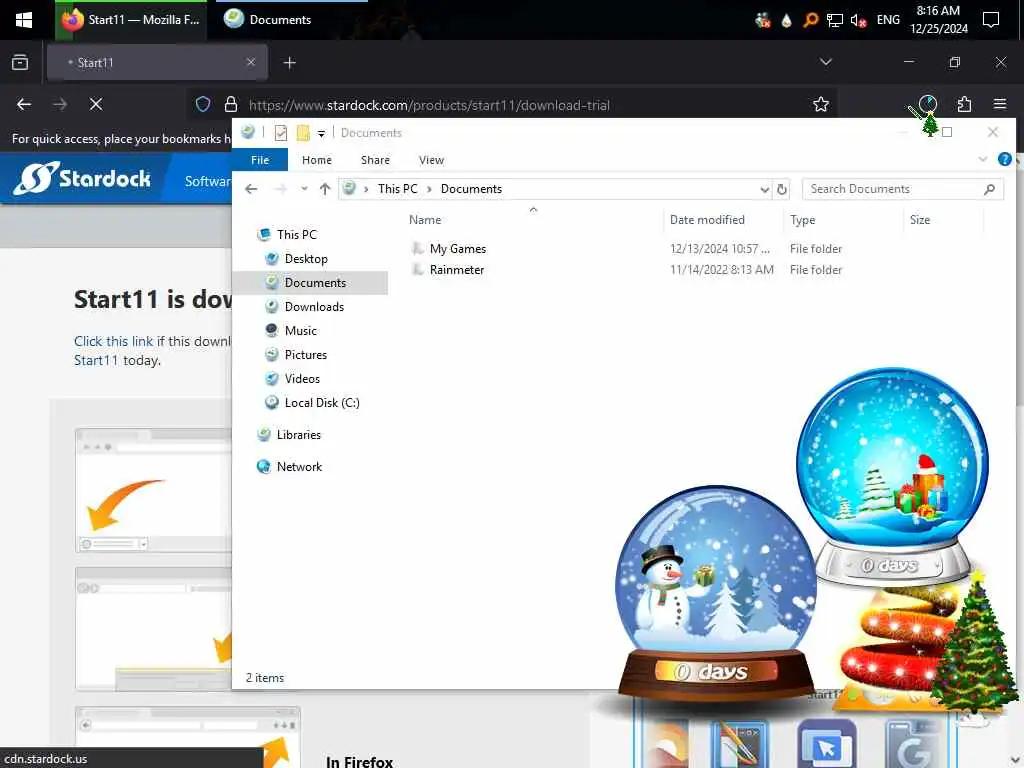Open the clock showing 8:16 AM

(938, 20)
